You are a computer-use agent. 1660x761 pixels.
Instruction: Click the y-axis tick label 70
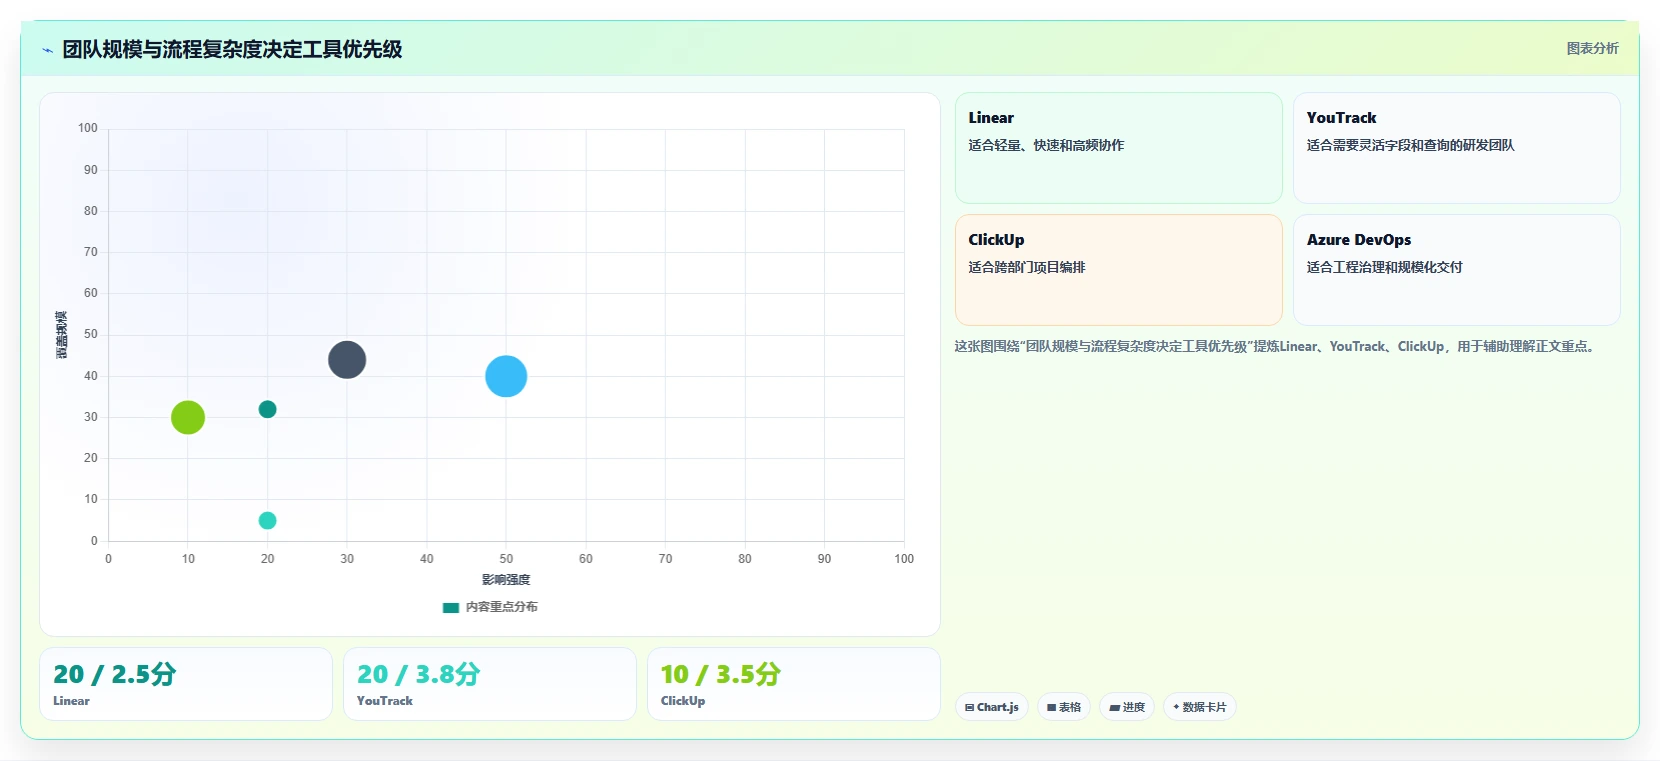(91, 252)
